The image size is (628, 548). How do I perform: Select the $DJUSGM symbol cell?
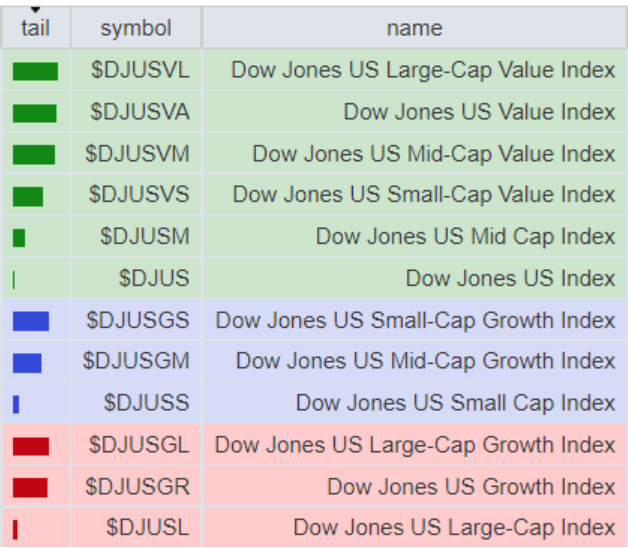point(136,361)
